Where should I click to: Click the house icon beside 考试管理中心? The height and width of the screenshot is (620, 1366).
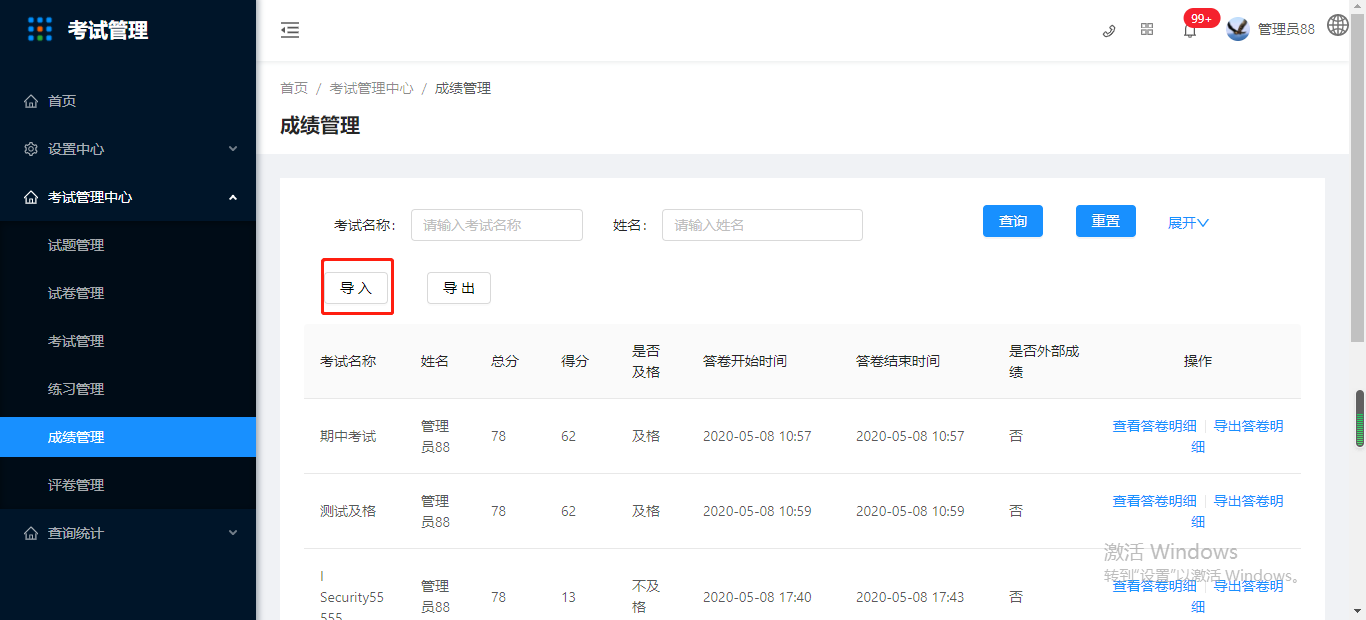pos(31,197)
